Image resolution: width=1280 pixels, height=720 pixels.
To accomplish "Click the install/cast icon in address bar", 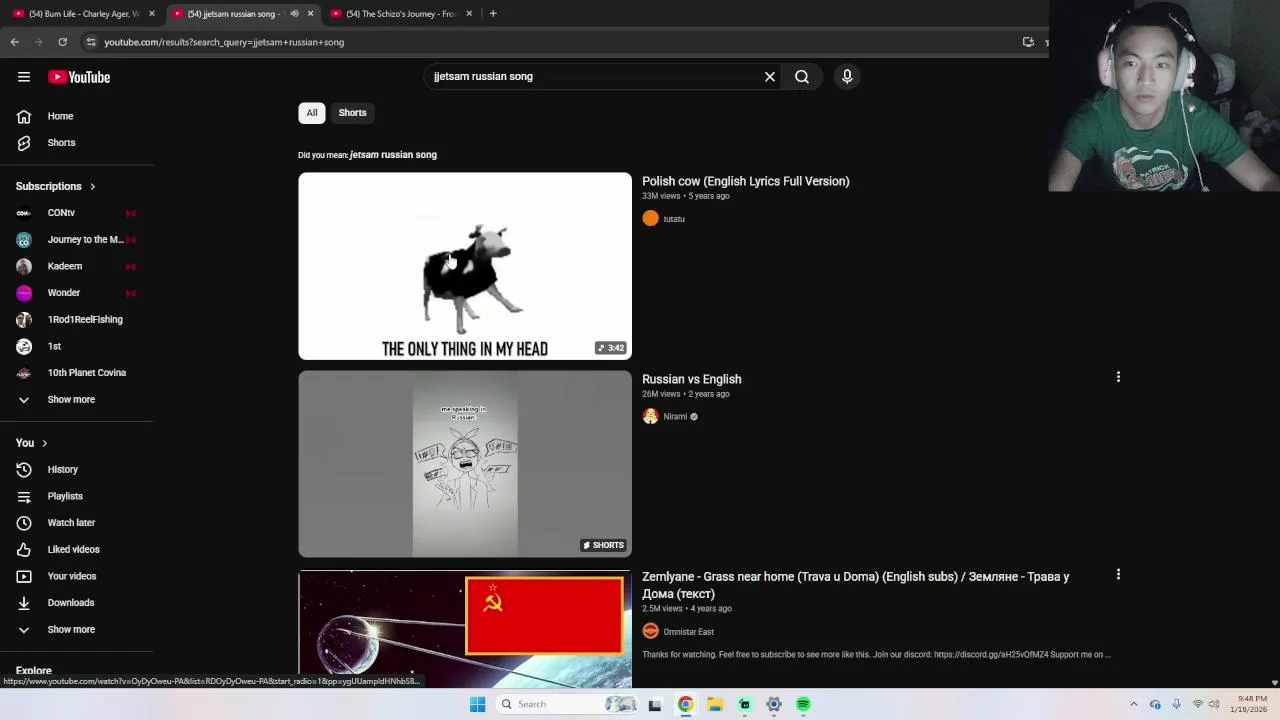I will tap(1028, 42).
